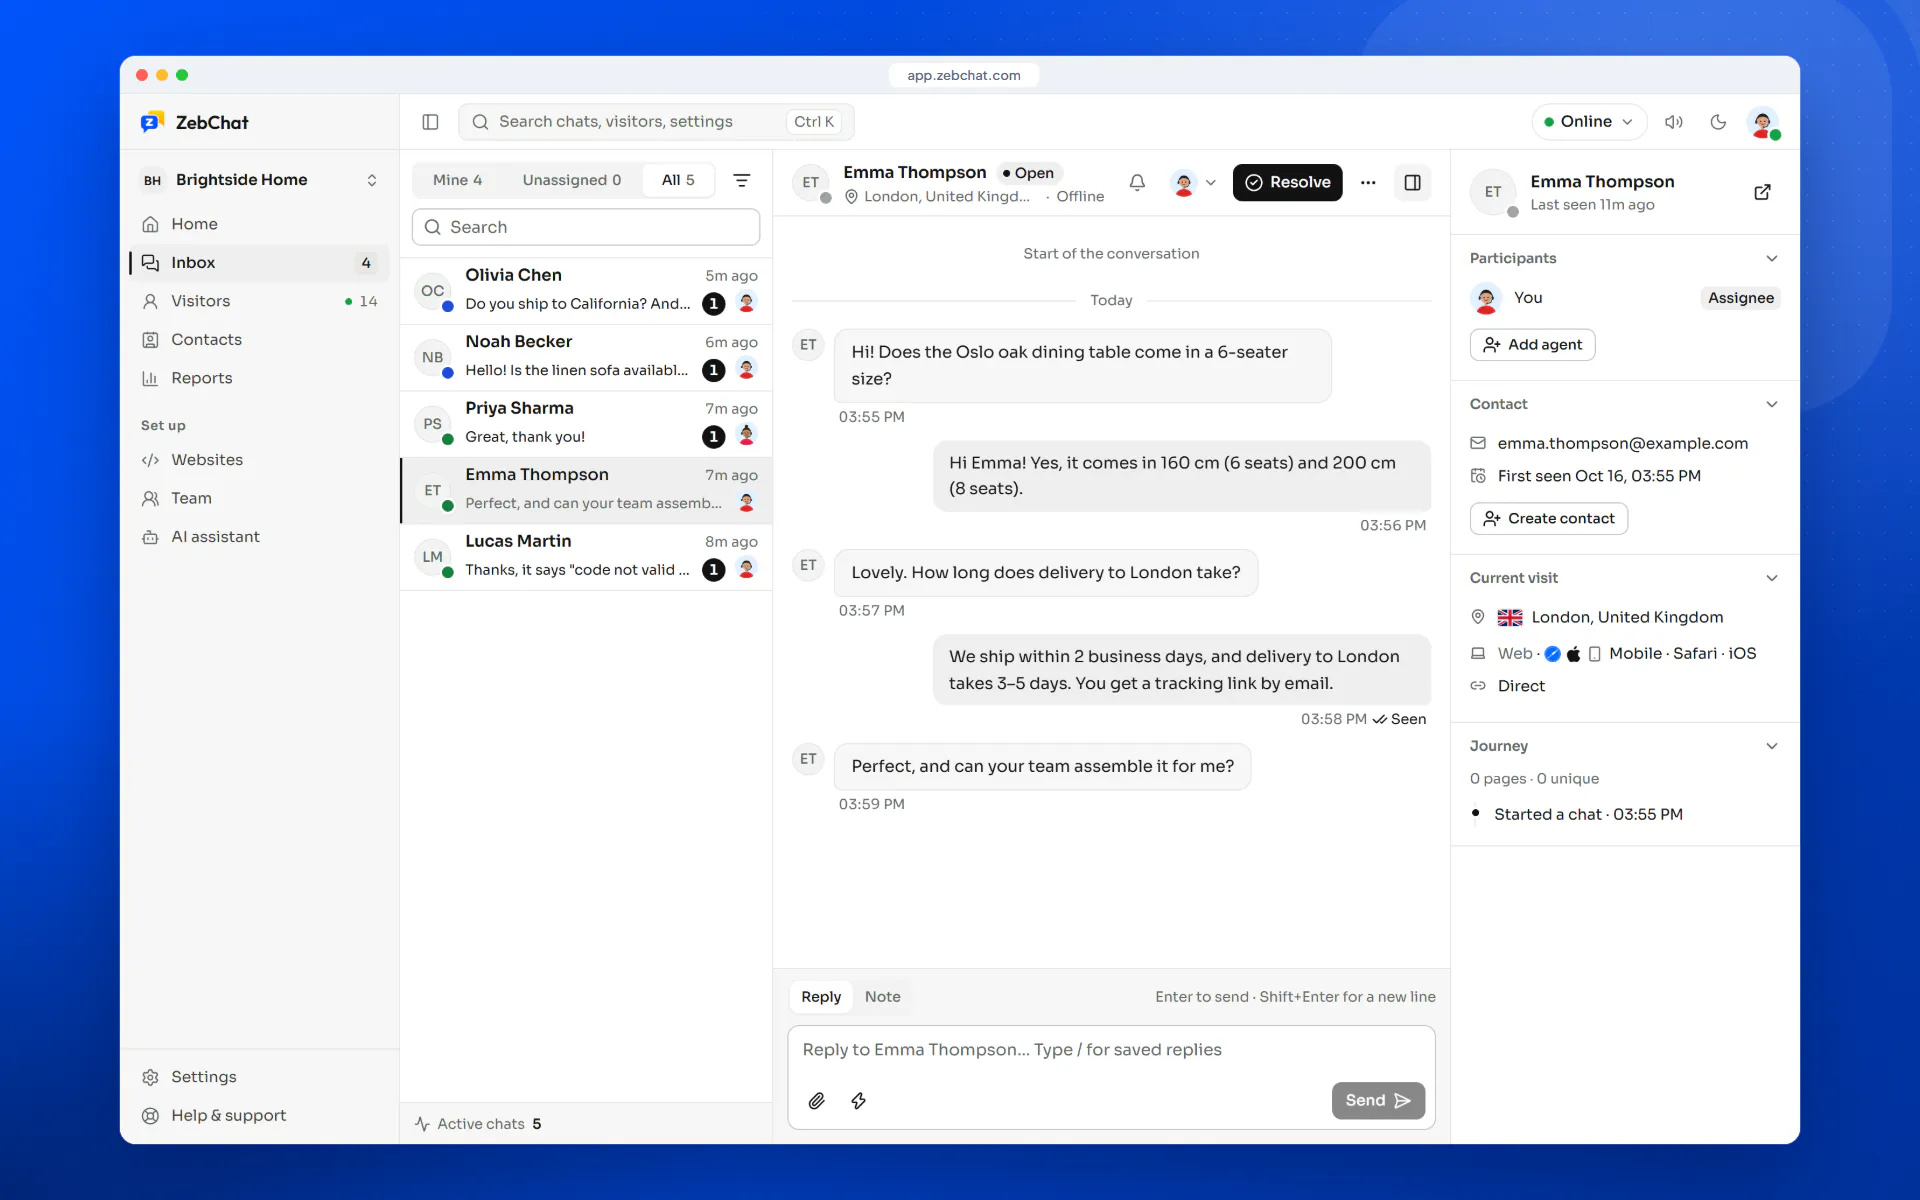The height and width of the screenshot is (1200, 1920).
Task: Open the assignee avatar dropdown in header
Action: coord(1194,183)
